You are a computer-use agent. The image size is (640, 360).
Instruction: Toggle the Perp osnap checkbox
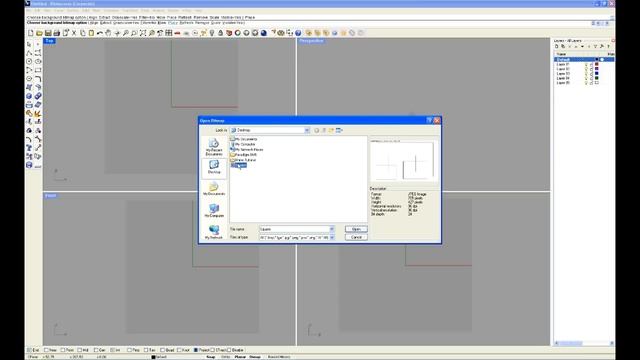pos(129,350)
